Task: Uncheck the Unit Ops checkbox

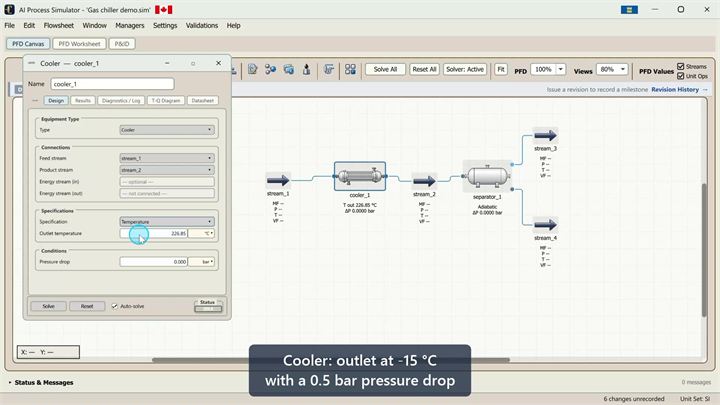Action: tap(681, 76)
